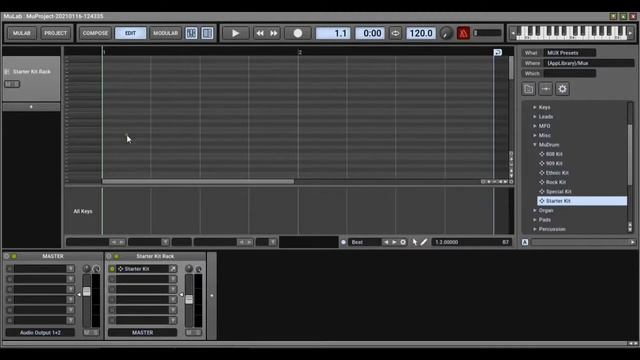Click the loop end marker icon in ruler
Image resolution: width=640 pixels, height=360 pixels.
pos(498,52)
